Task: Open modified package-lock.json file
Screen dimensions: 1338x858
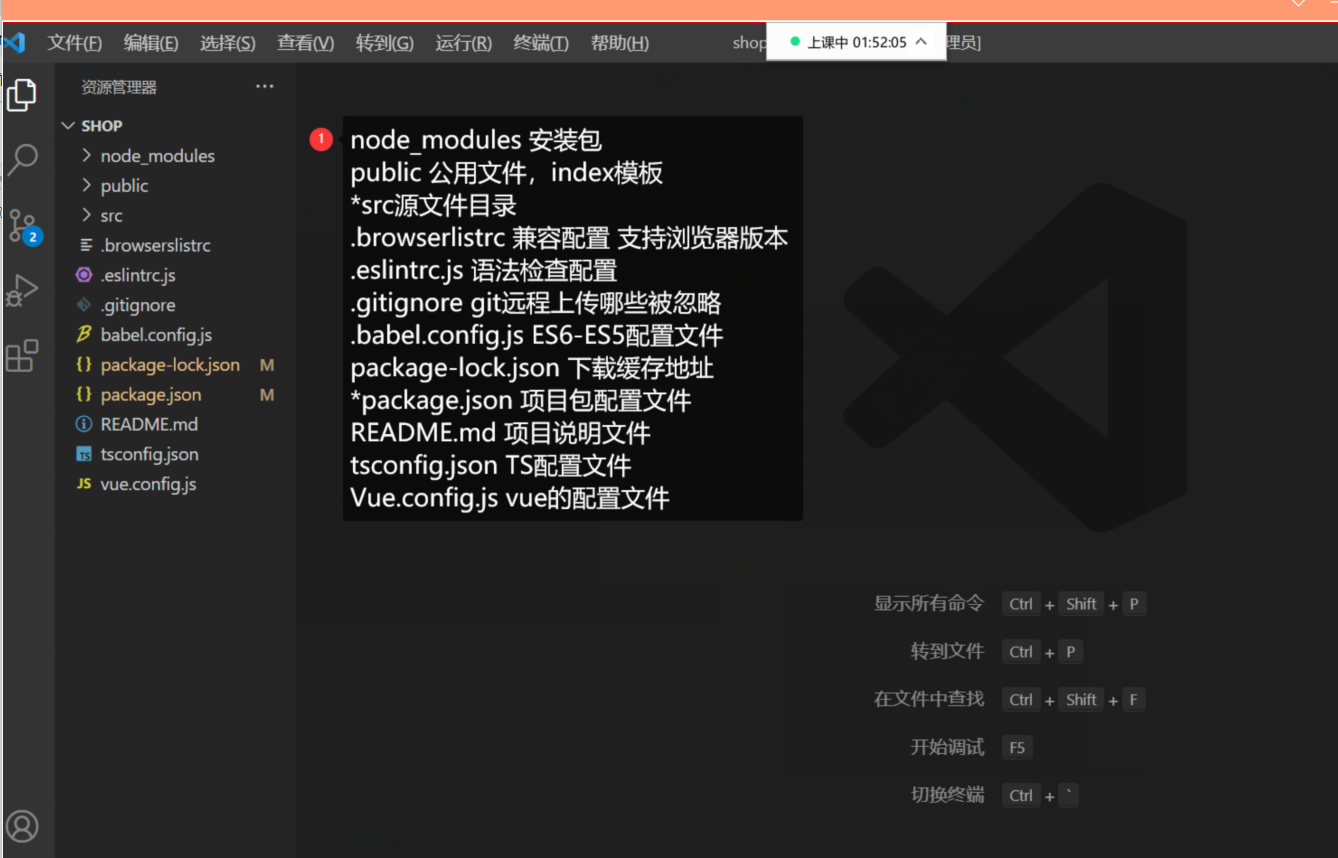Action: coord(170,365)
